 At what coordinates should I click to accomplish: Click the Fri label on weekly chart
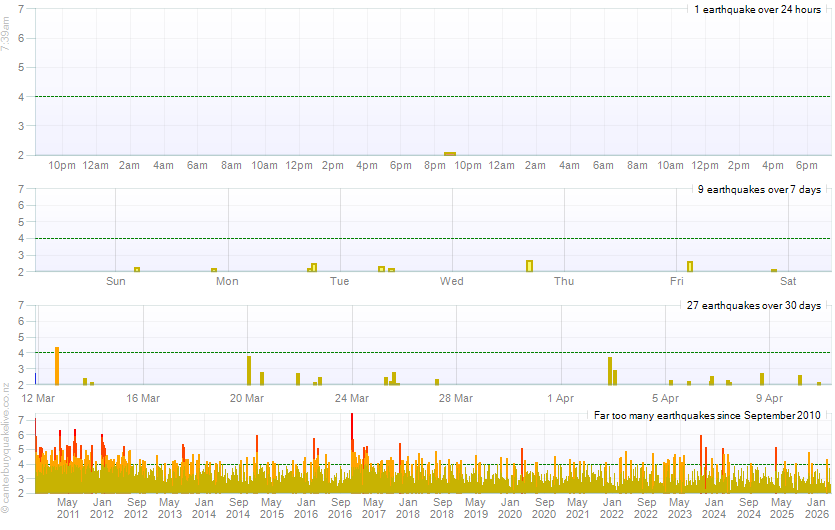coord(677,281)
